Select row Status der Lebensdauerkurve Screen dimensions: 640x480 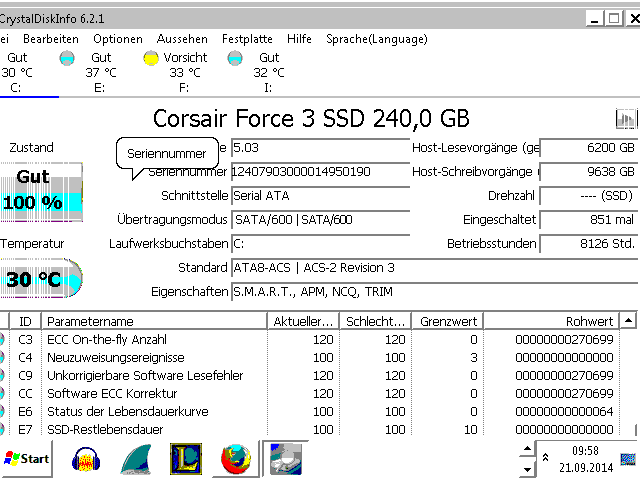(x=309, y=411)
